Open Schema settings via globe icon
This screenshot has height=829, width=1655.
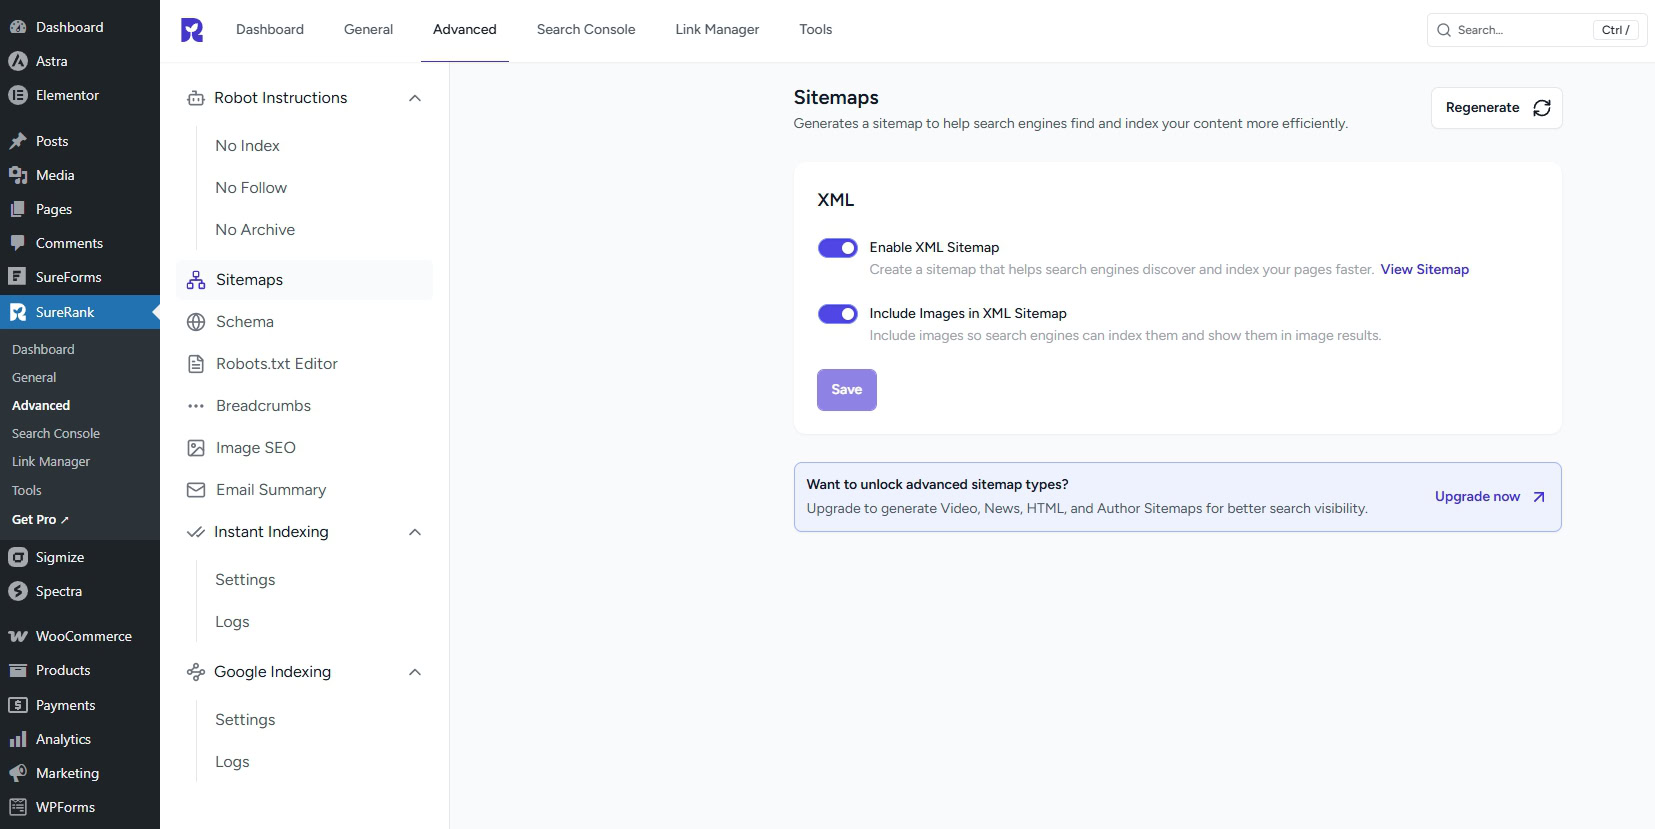pos(196,322)
